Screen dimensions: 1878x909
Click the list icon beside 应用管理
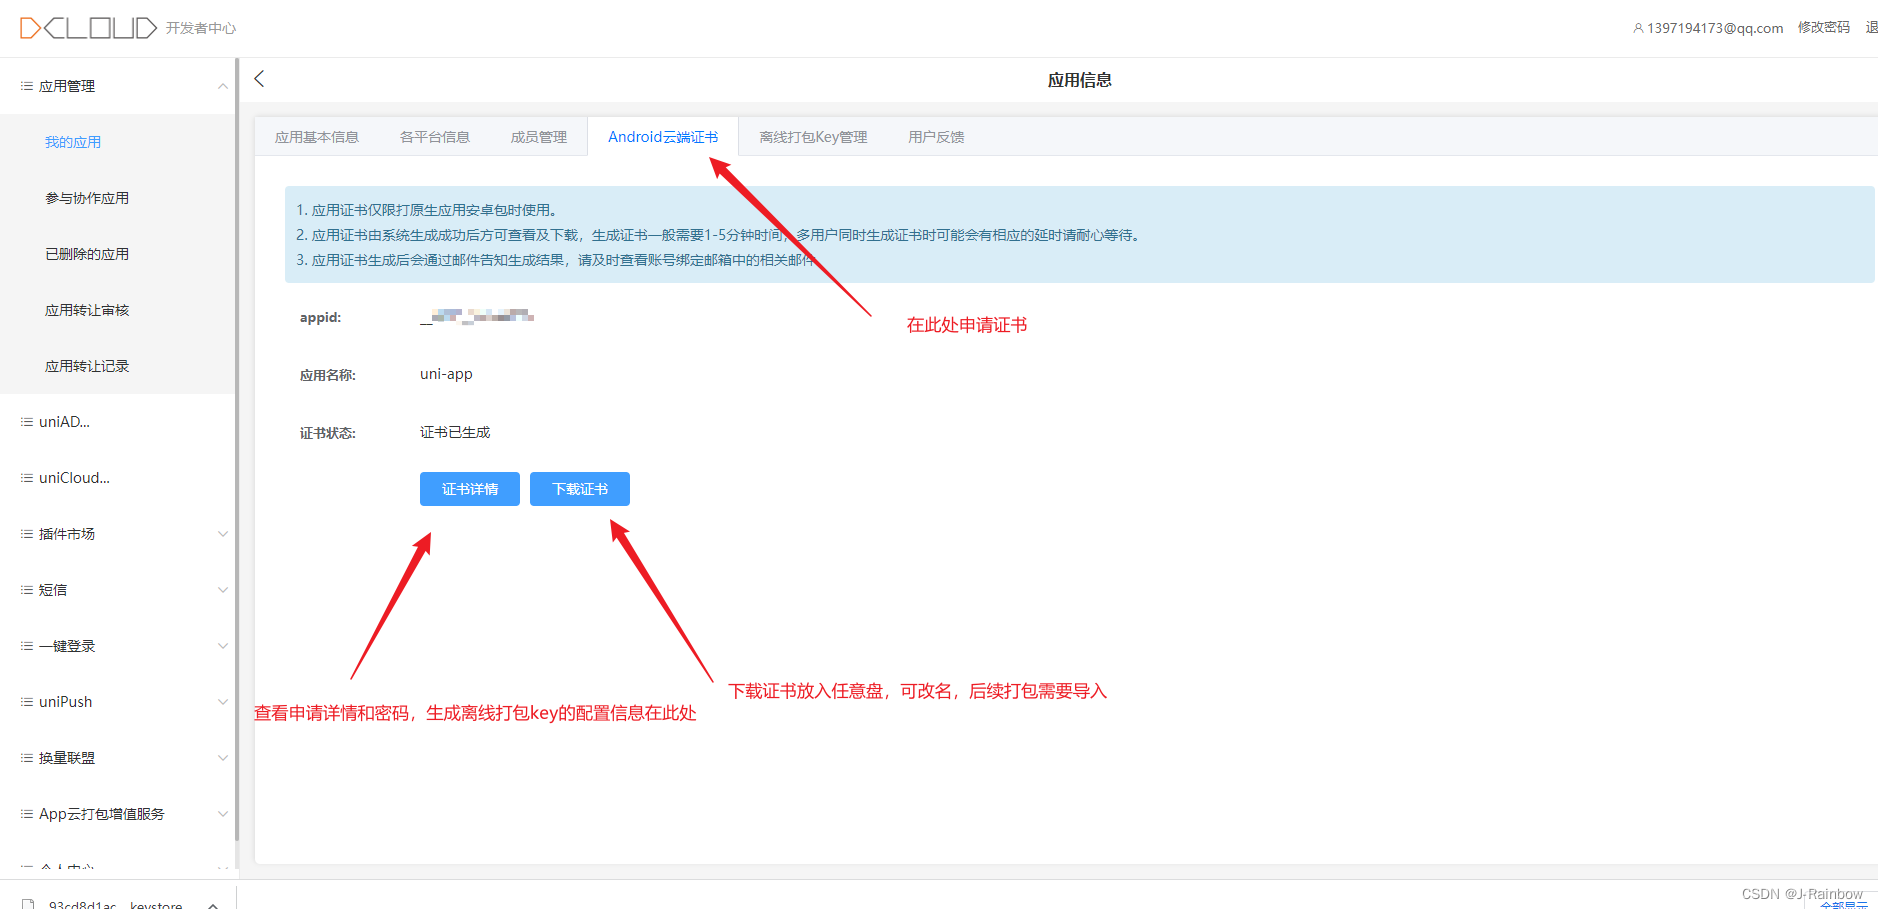point(27,86)
